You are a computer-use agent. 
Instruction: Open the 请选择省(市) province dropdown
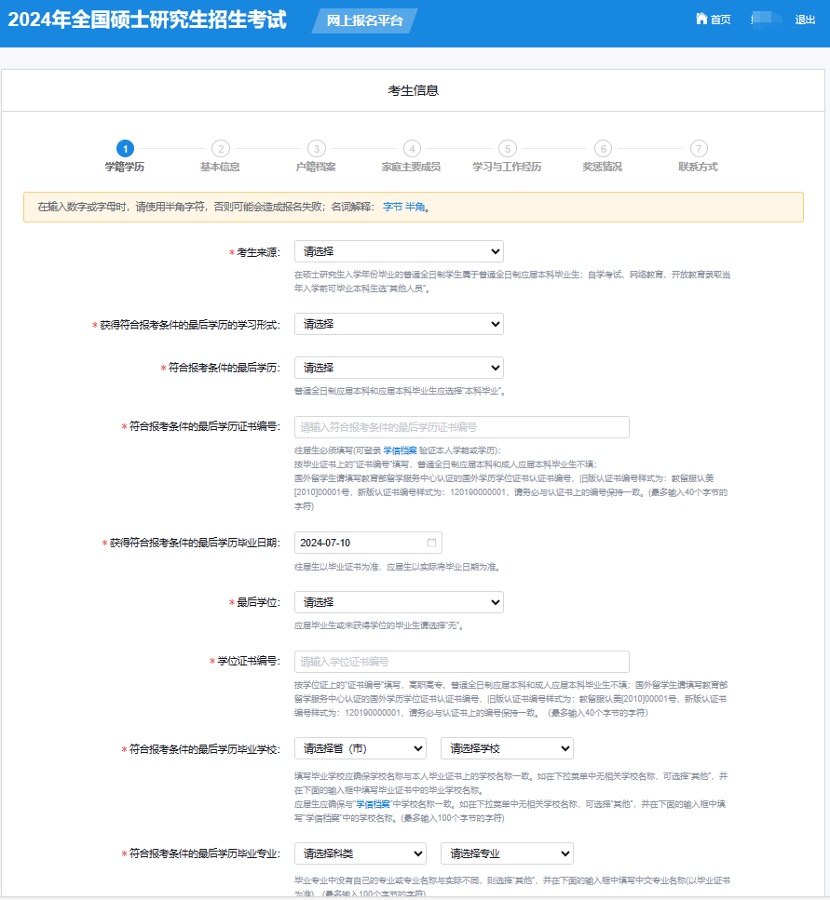coord(360,748)
